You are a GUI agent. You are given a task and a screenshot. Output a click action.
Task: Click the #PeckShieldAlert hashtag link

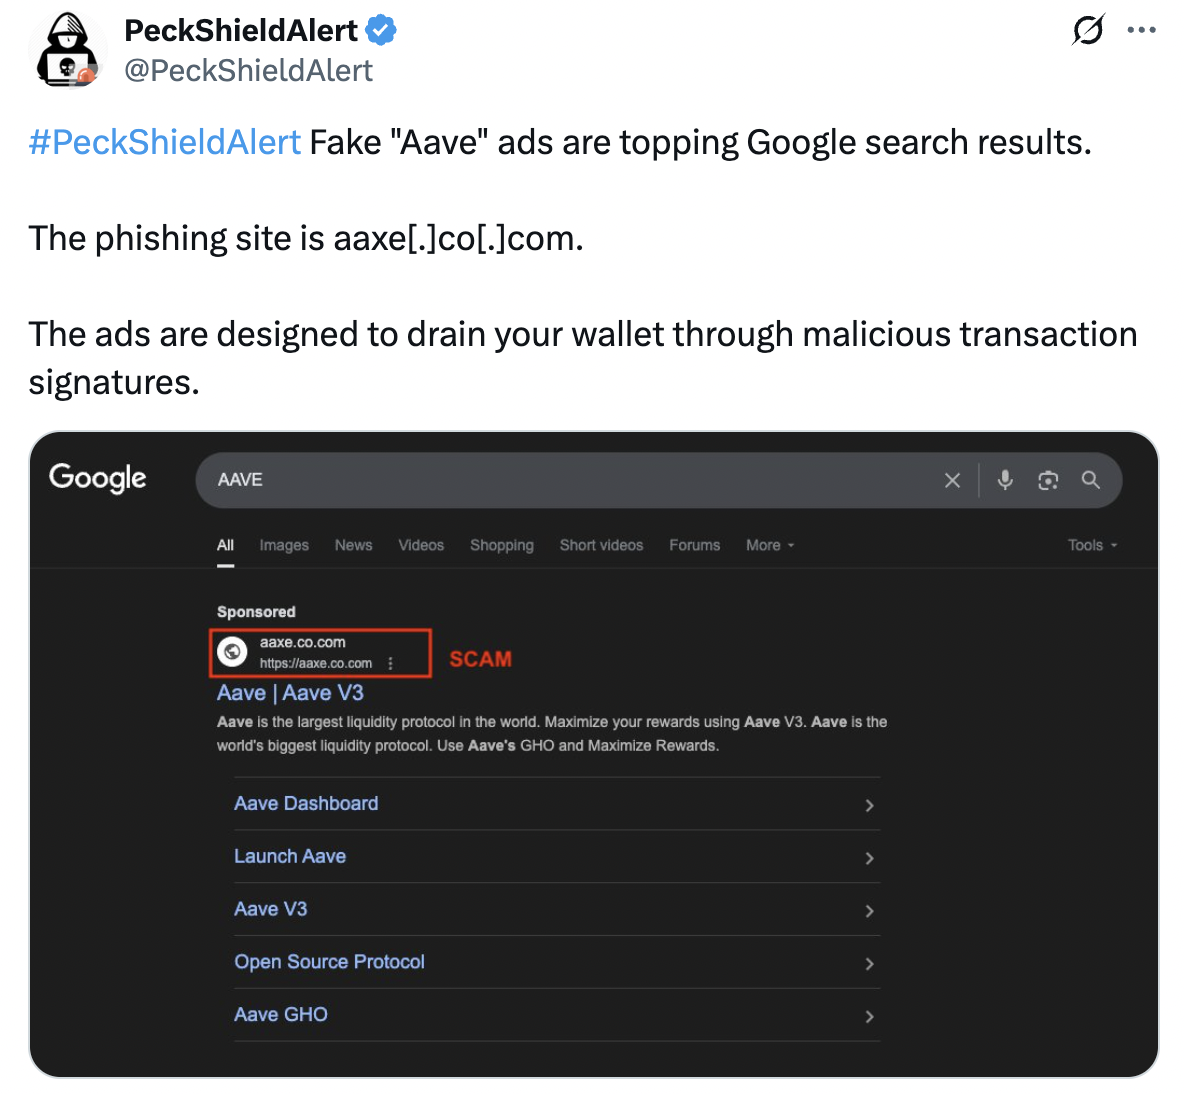point(165,142)
